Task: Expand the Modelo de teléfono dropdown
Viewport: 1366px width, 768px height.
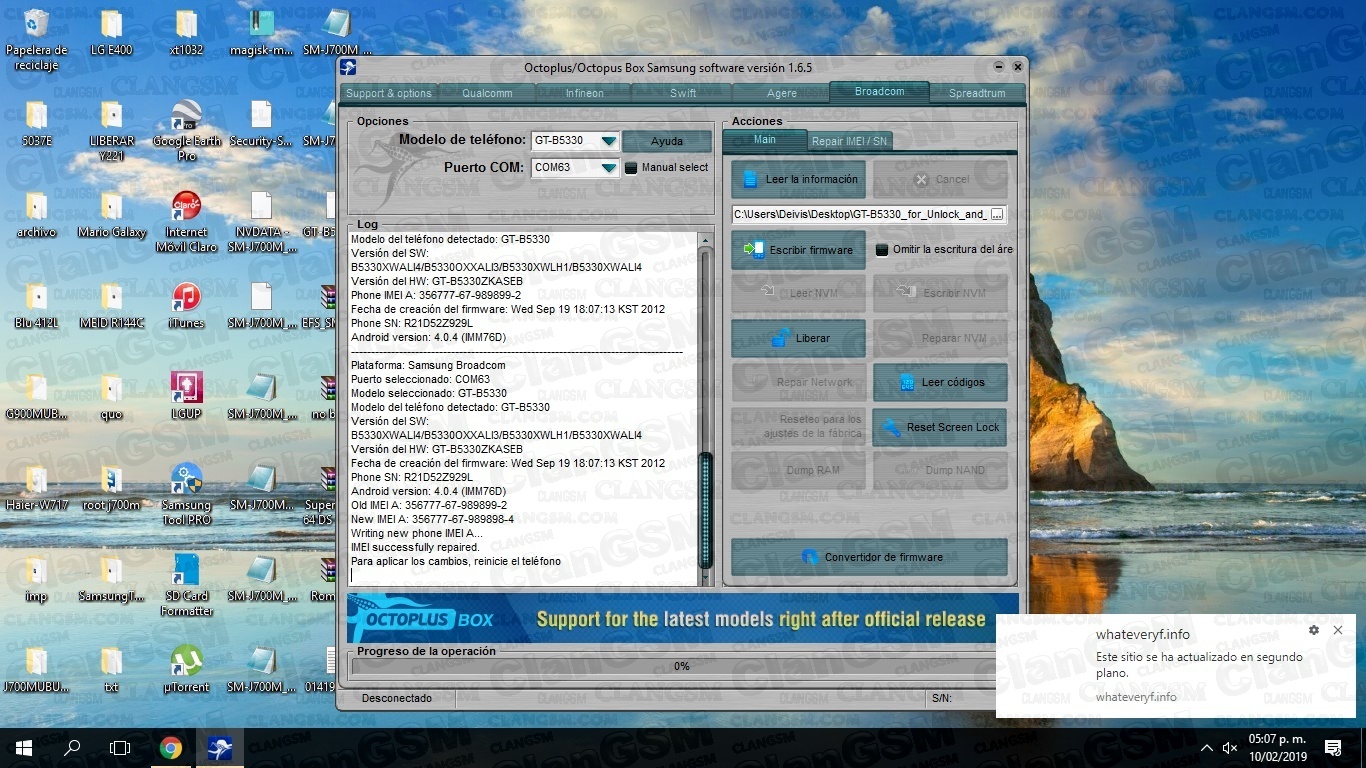Action: point(608,141)
